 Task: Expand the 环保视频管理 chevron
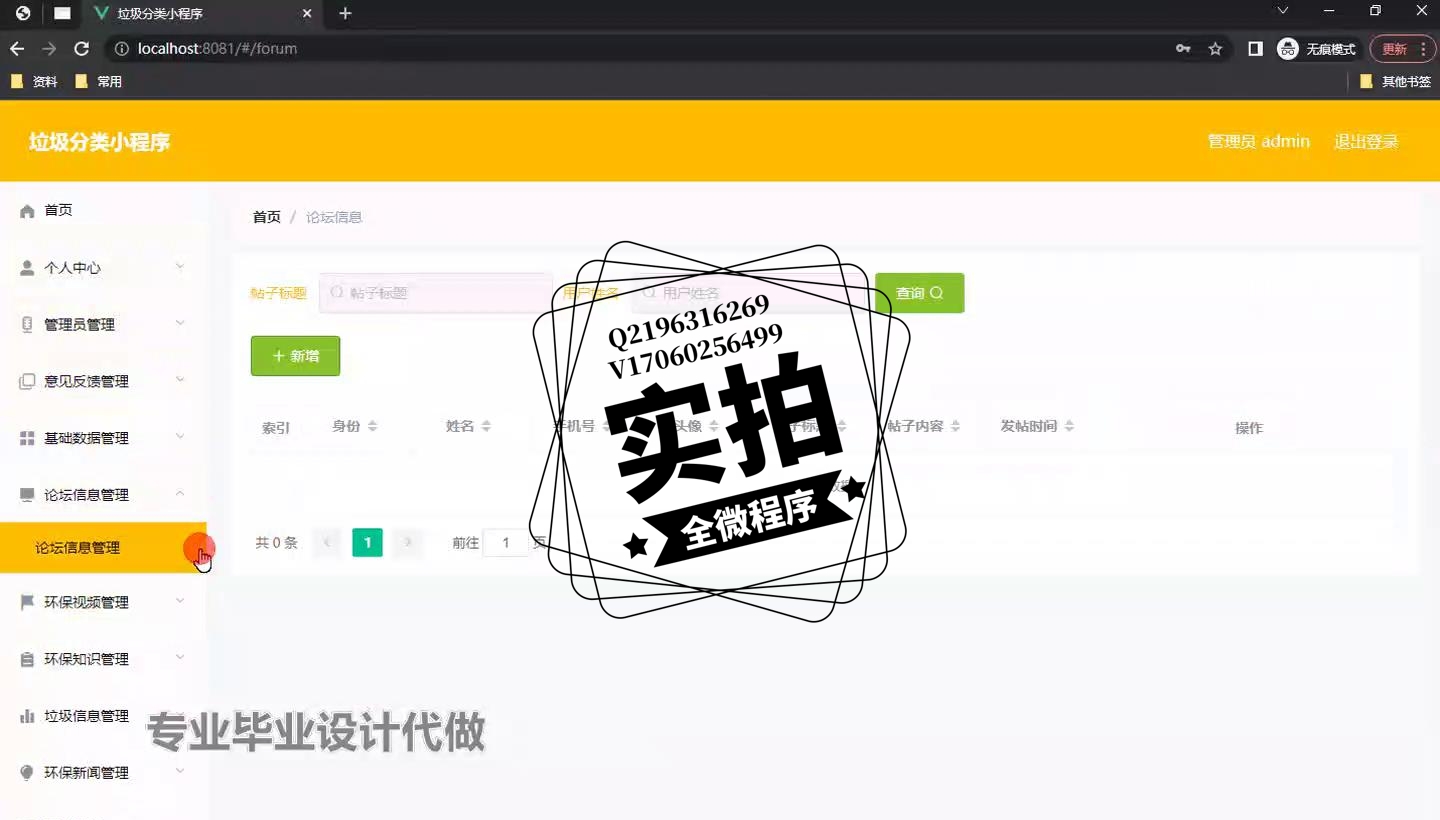[x=180, y=602]
